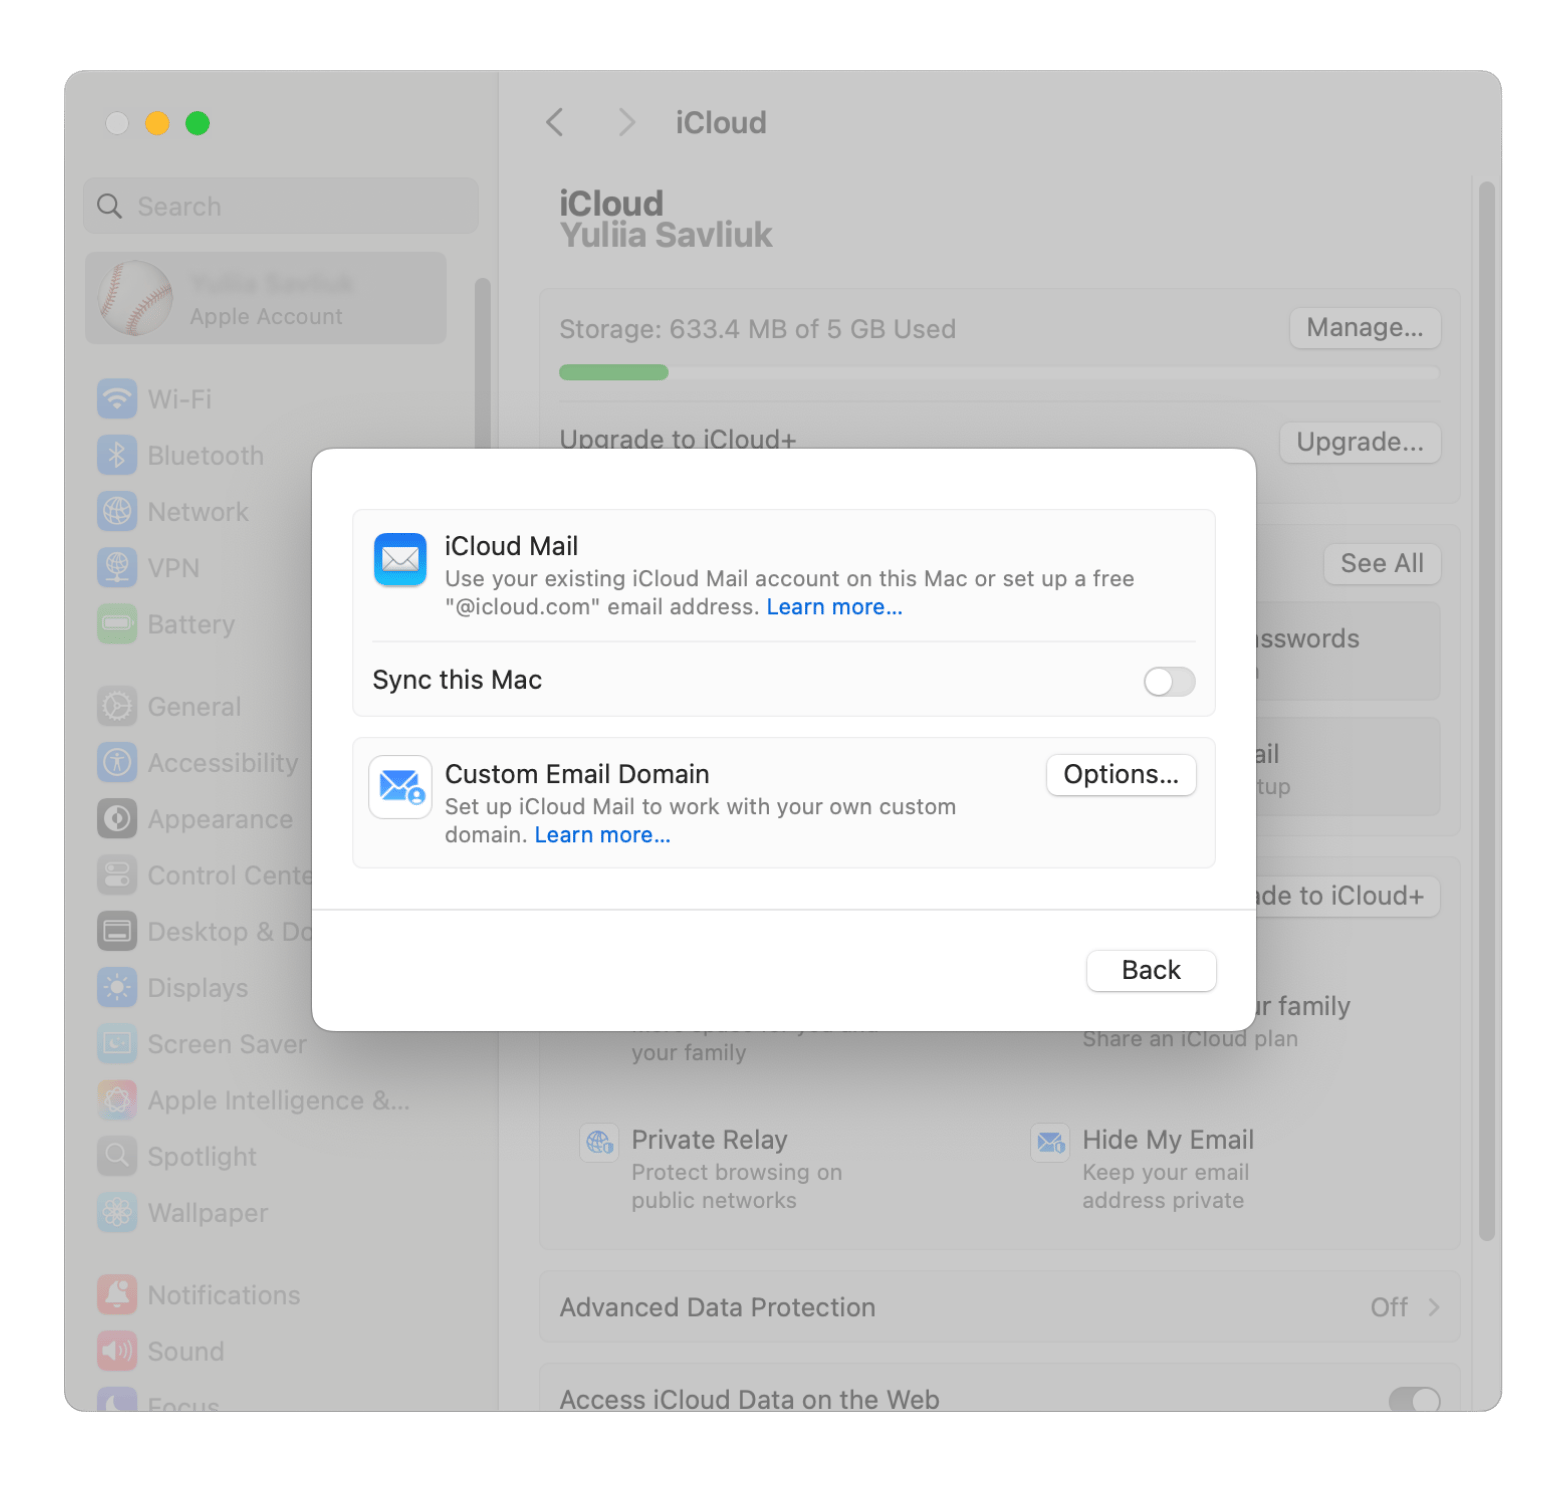
Task: Enable Sync this Mac toggle
Action: 1169,681
